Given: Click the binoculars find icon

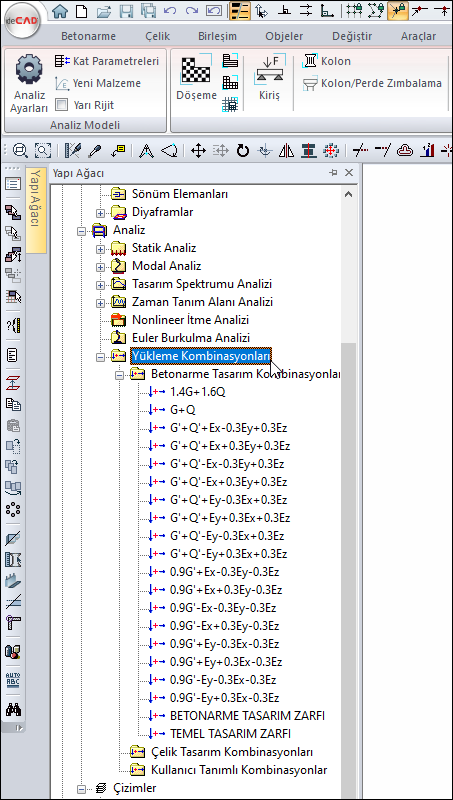Looking at the screenshot, I should pyautogui.click(x=13, y=710).
